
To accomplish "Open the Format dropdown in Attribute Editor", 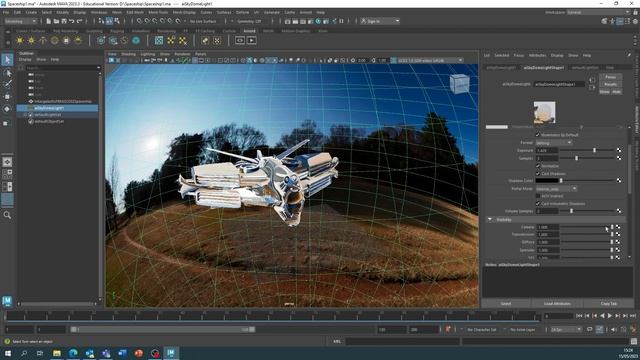I will point(553,143).
